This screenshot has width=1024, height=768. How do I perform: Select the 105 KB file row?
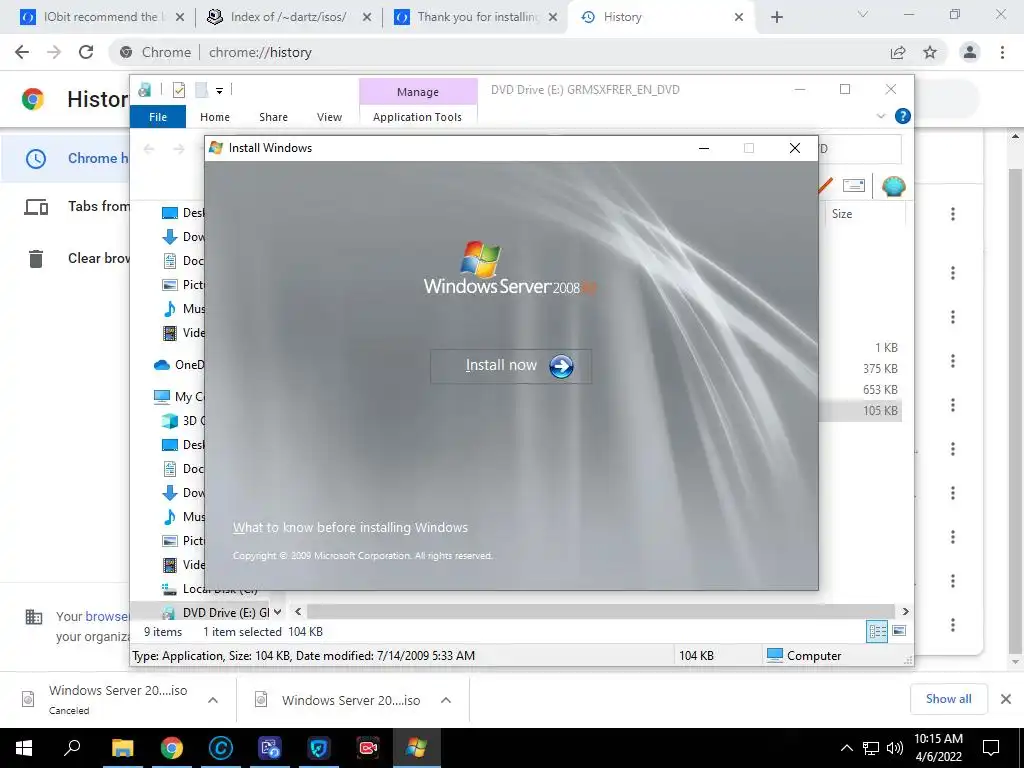(860, 410)
